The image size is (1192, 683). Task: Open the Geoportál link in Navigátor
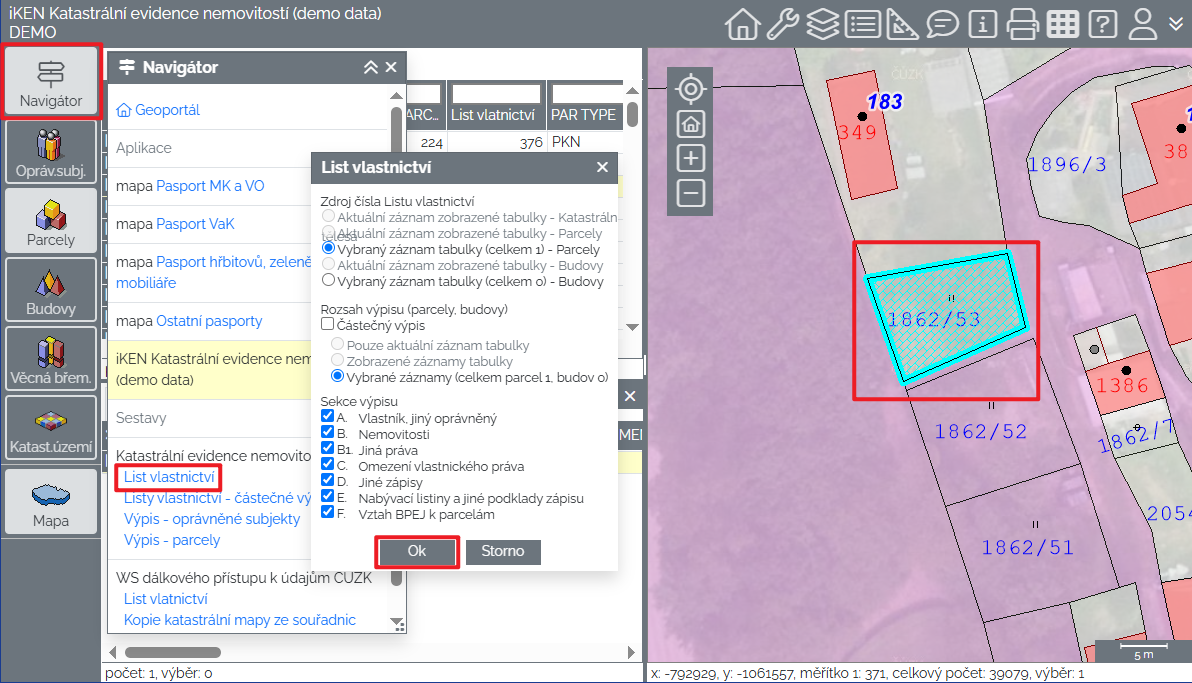pyautogui.click(x=167, y=110)
